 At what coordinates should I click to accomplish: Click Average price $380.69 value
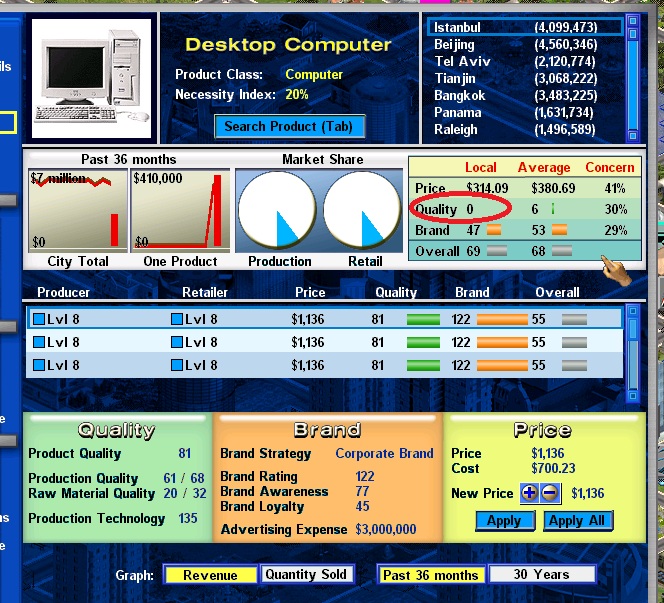coord(553,188)
